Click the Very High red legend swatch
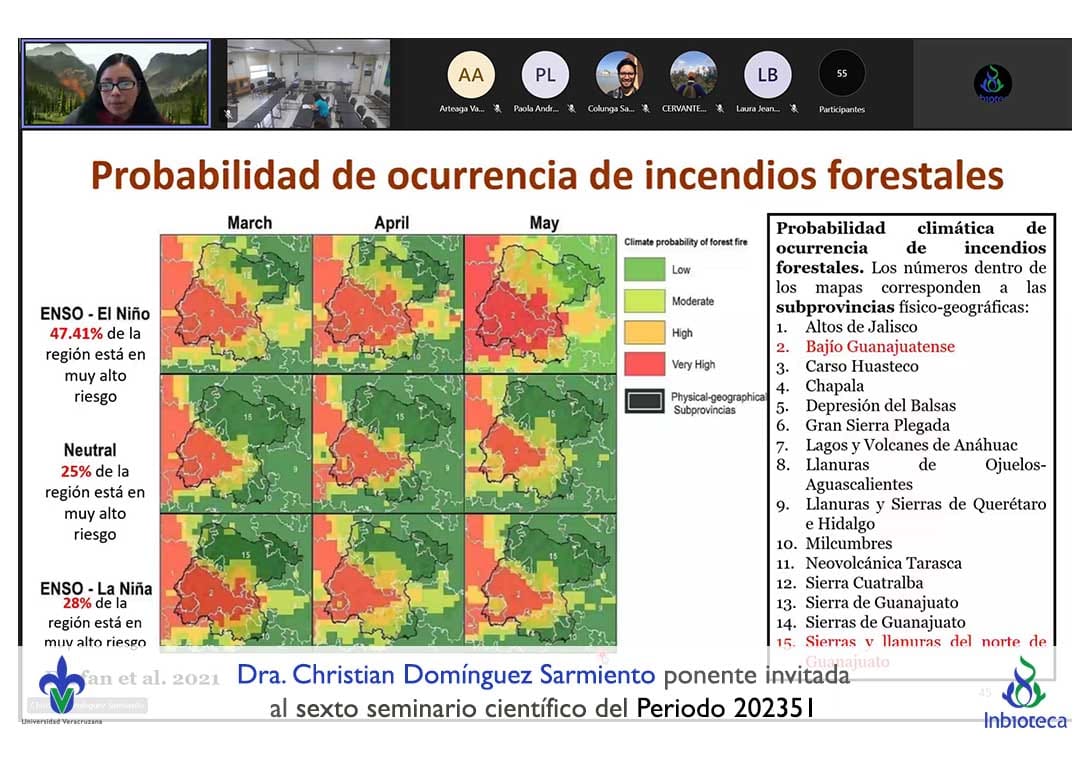Image resolution: width=1090 pixels, height=760 pixels. tap(643, 364)
